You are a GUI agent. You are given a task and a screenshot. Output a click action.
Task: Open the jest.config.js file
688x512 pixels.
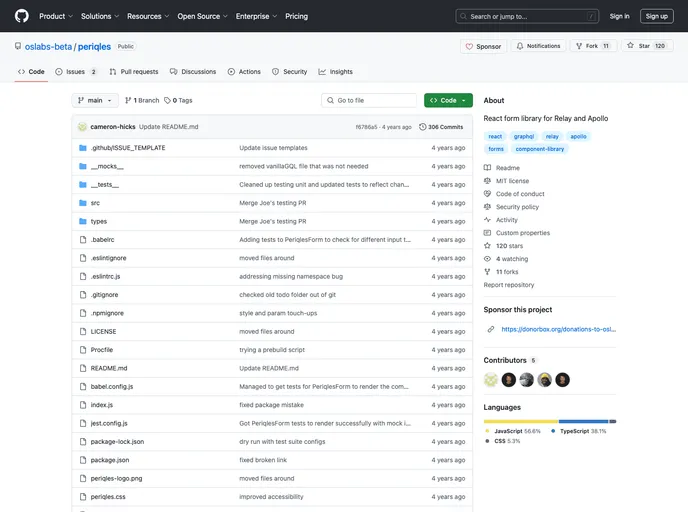109,423
